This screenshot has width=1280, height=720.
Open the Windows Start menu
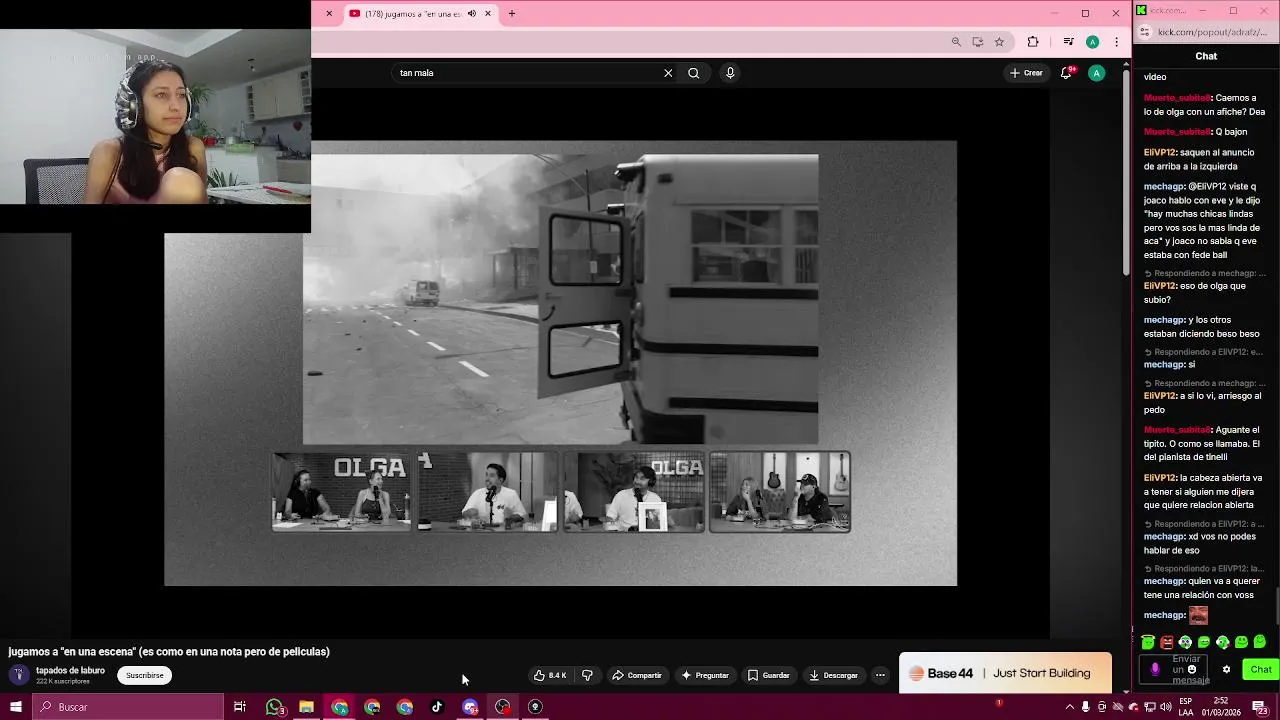[16, 707]
